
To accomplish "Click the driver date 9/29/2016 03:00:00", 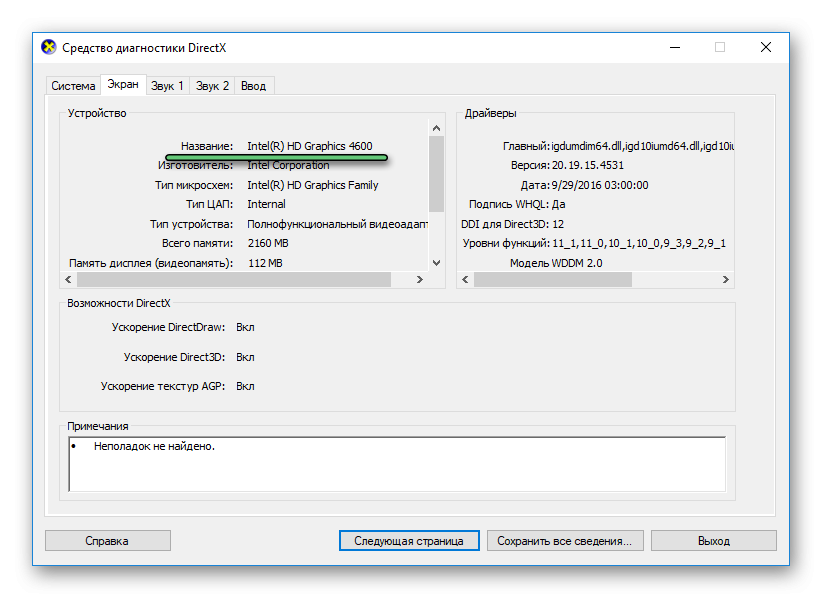I will pos(600,185).
